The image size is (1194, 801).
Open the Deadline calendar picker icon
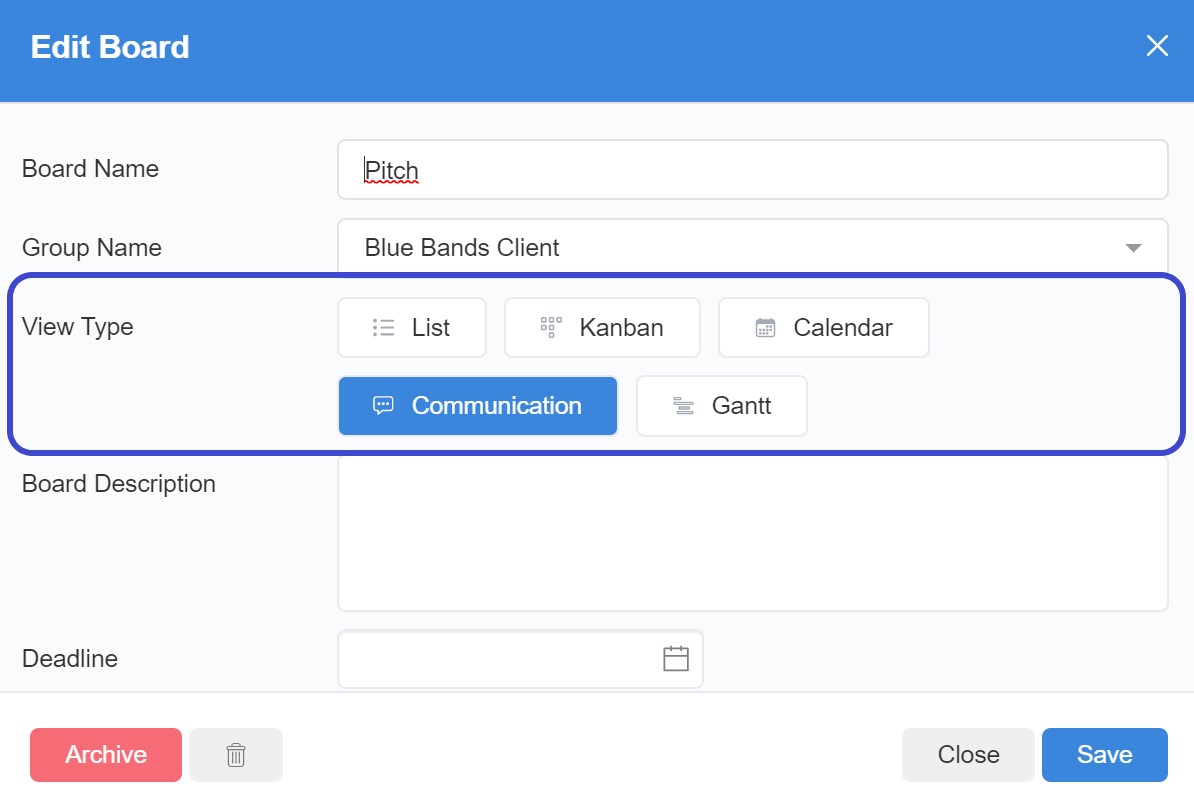[675, 659]
